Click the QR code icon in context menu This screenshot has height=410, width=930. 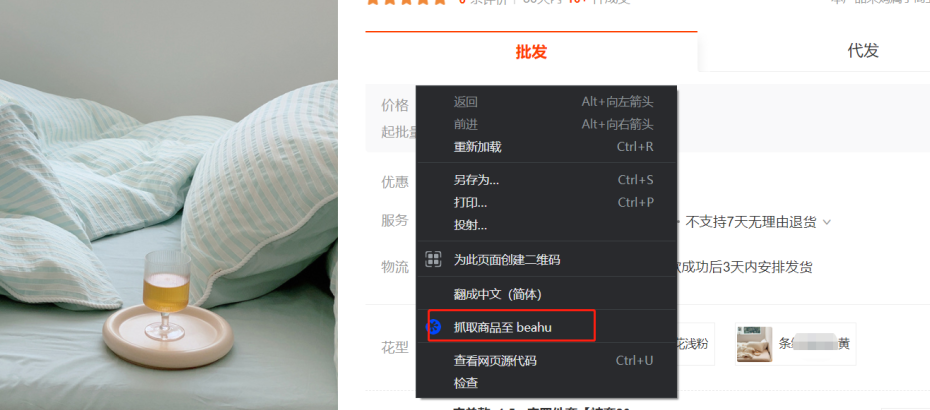click(434, 259)
